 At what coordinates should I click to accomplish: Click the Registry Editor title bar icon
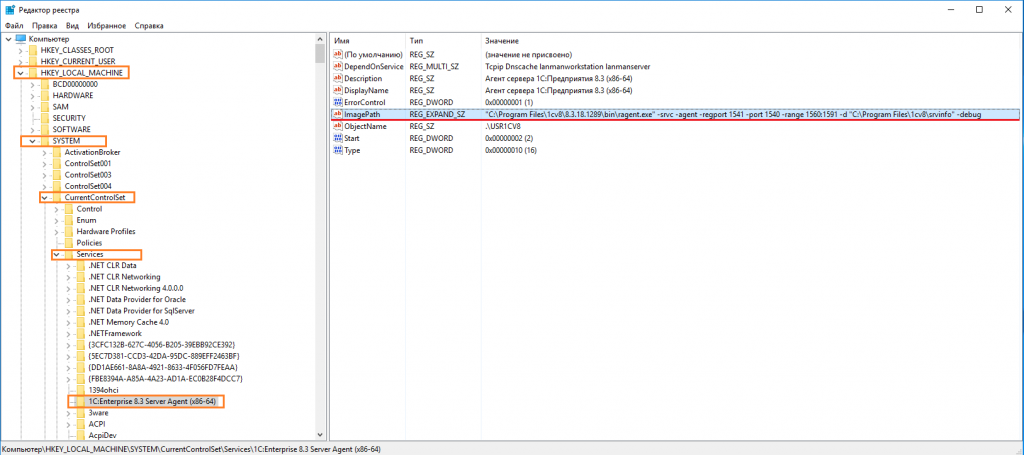[10, 9]
